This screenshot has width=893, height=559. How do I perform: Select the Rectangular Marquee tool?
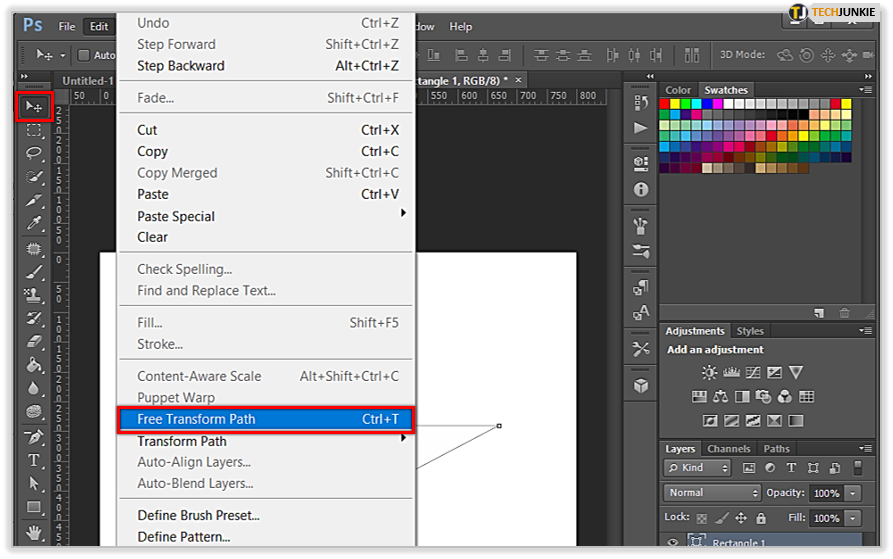[x=34, y=130]
